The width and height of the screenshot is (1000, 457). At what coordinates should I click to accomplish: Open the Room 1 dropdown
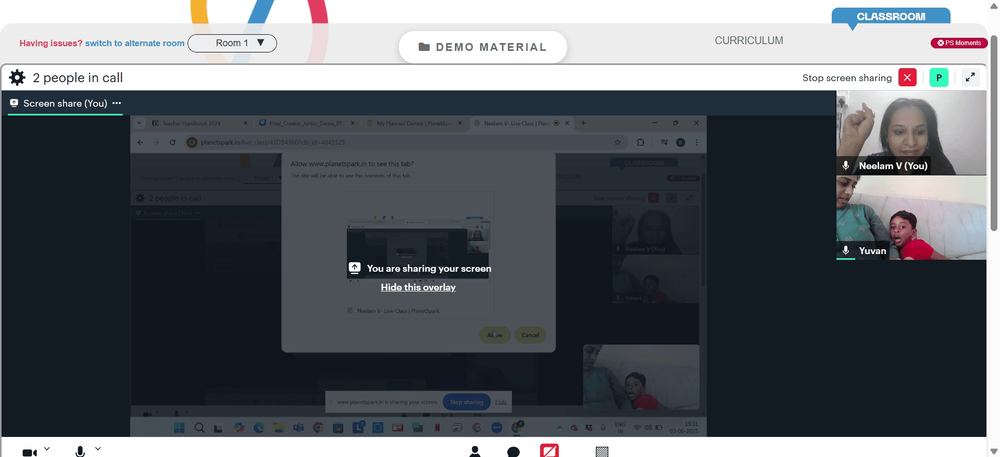(232, 43)
